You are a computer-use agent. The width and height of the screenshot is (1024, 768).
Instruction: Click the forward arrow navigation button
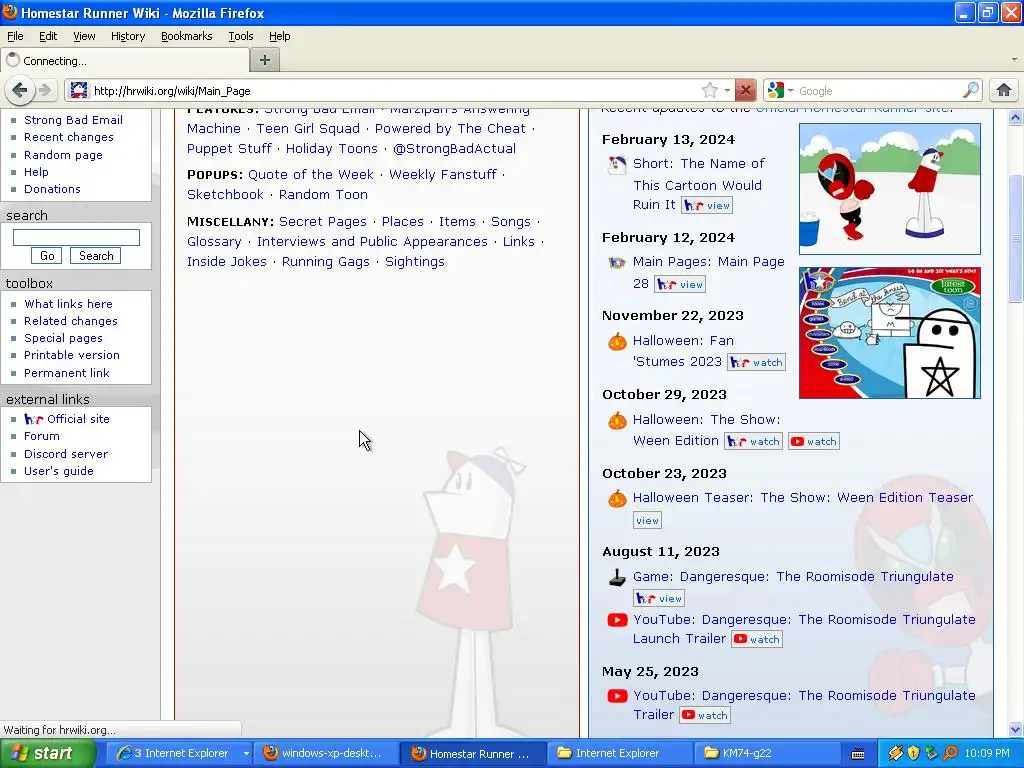coord(44,90)
